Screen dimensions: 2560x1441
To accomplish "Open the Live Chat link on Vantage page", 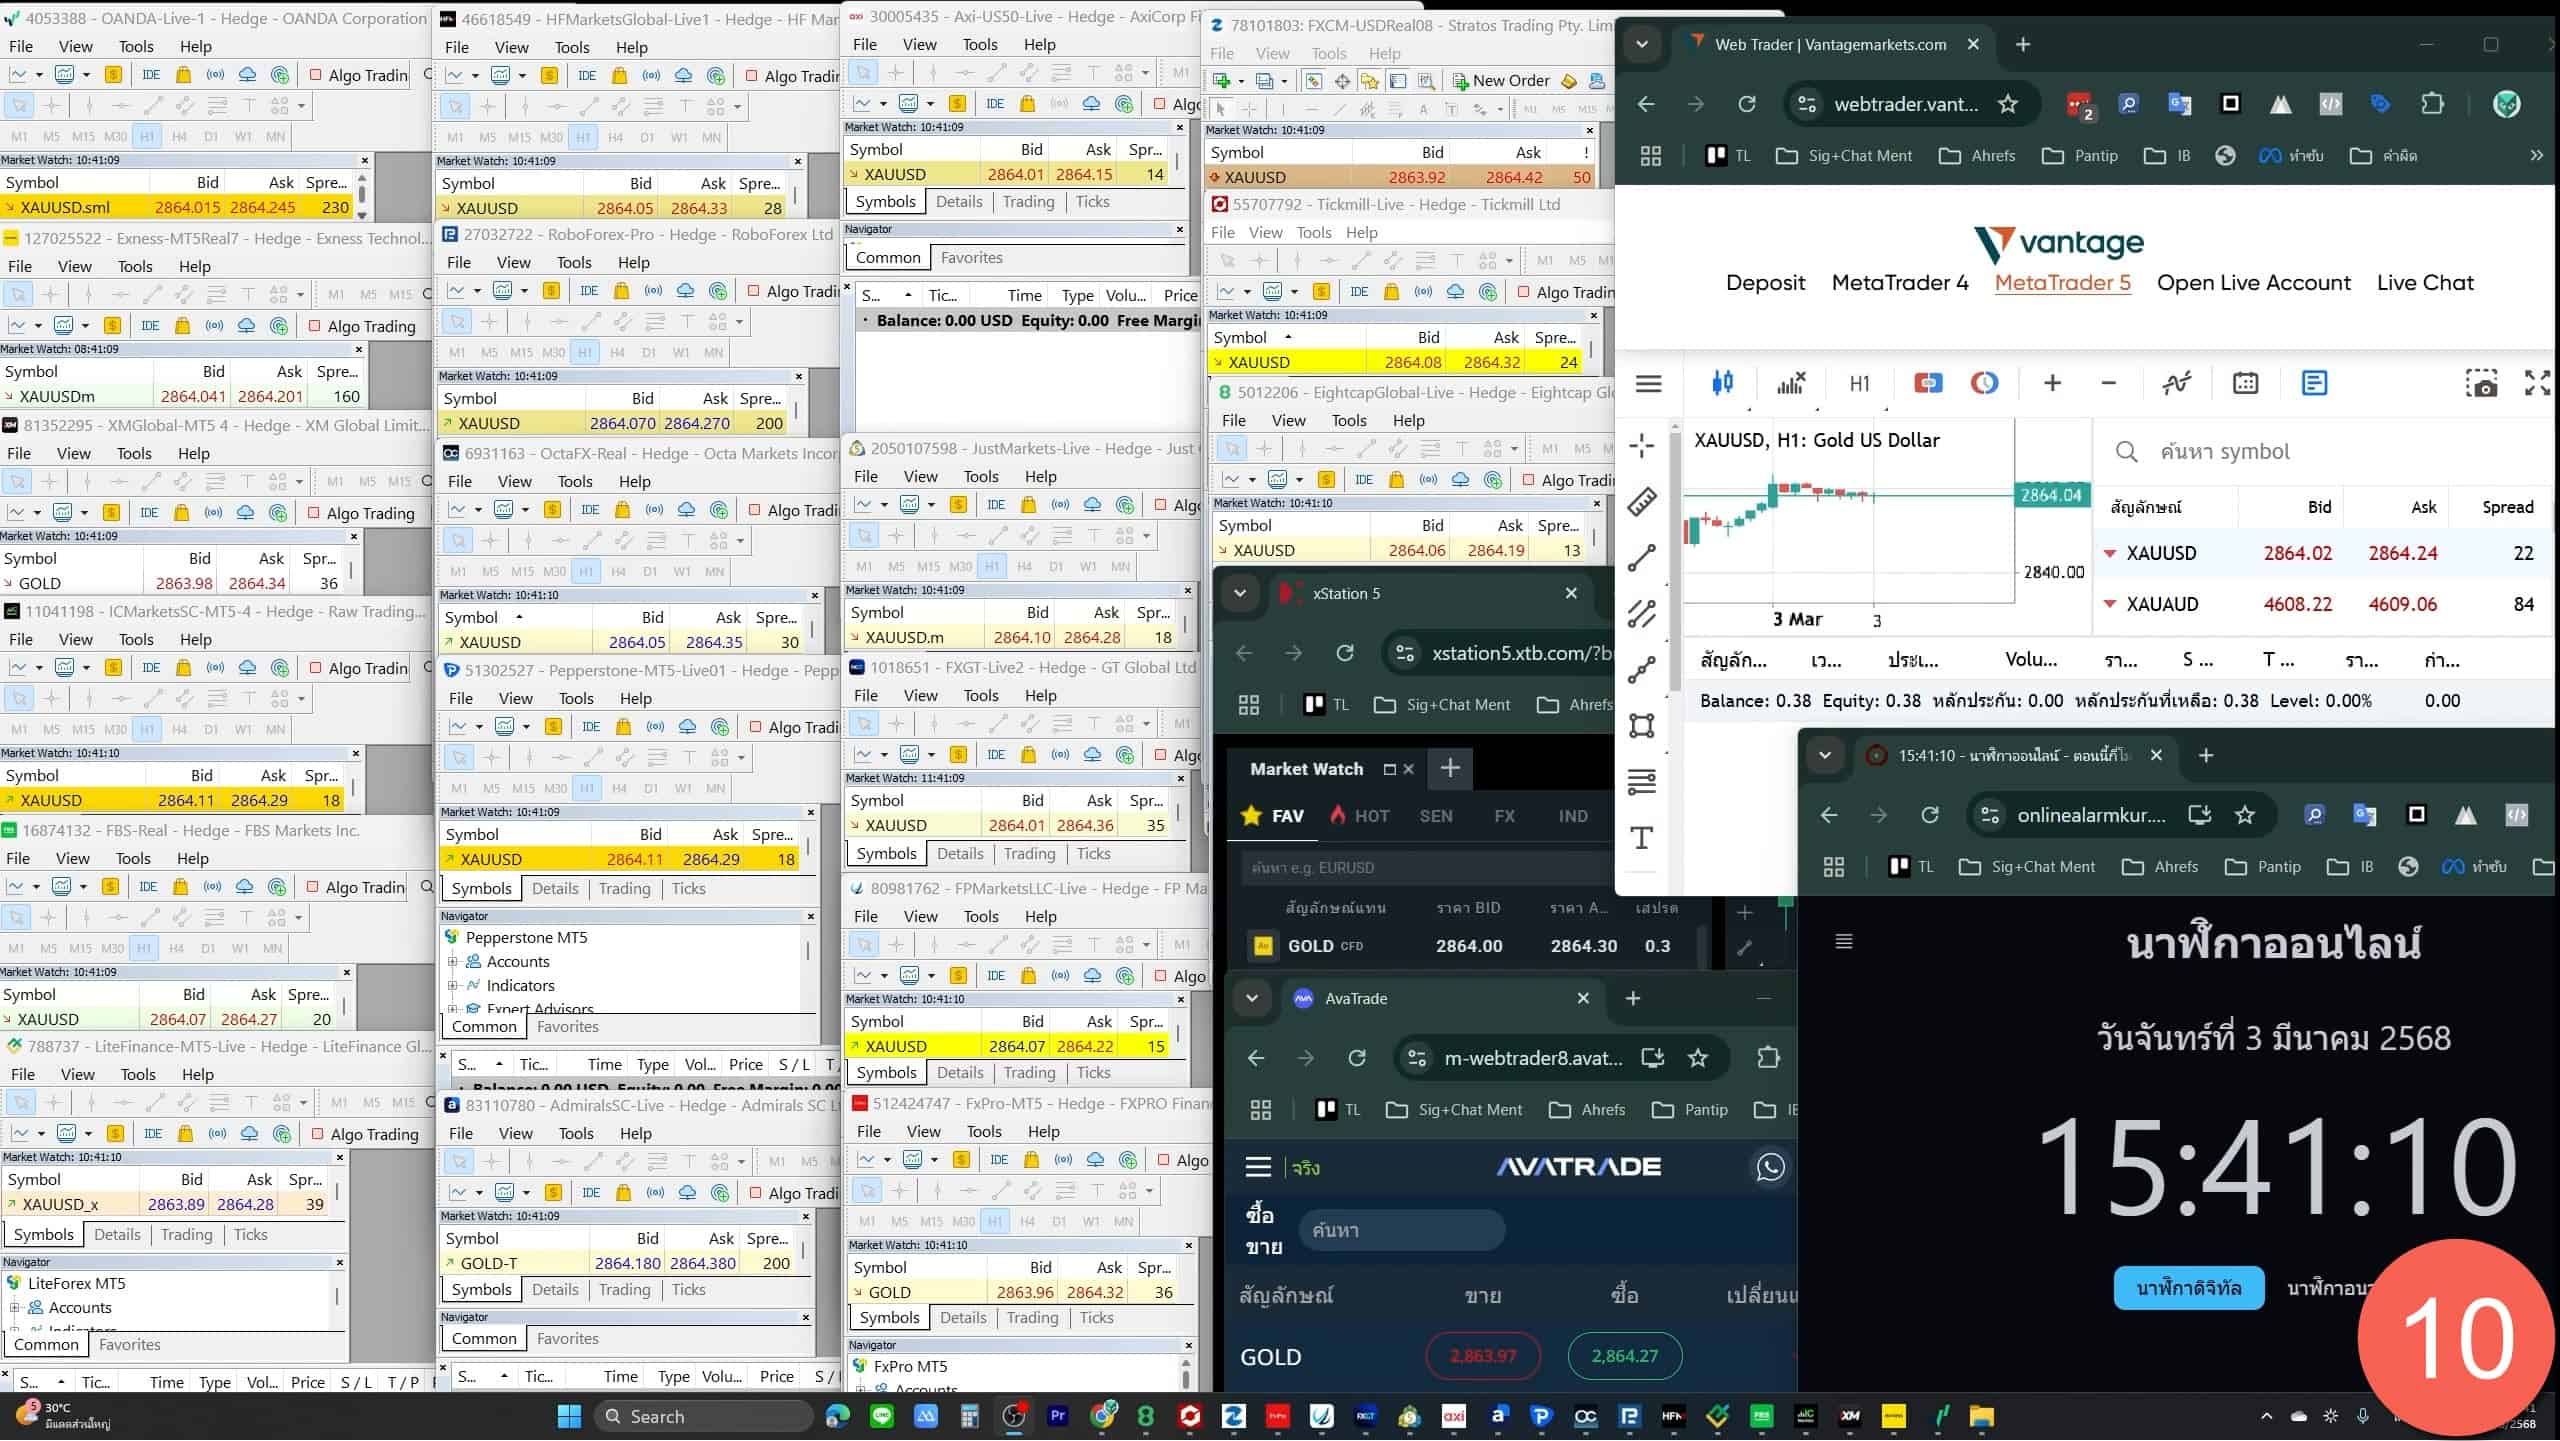I will [2425, 283].
